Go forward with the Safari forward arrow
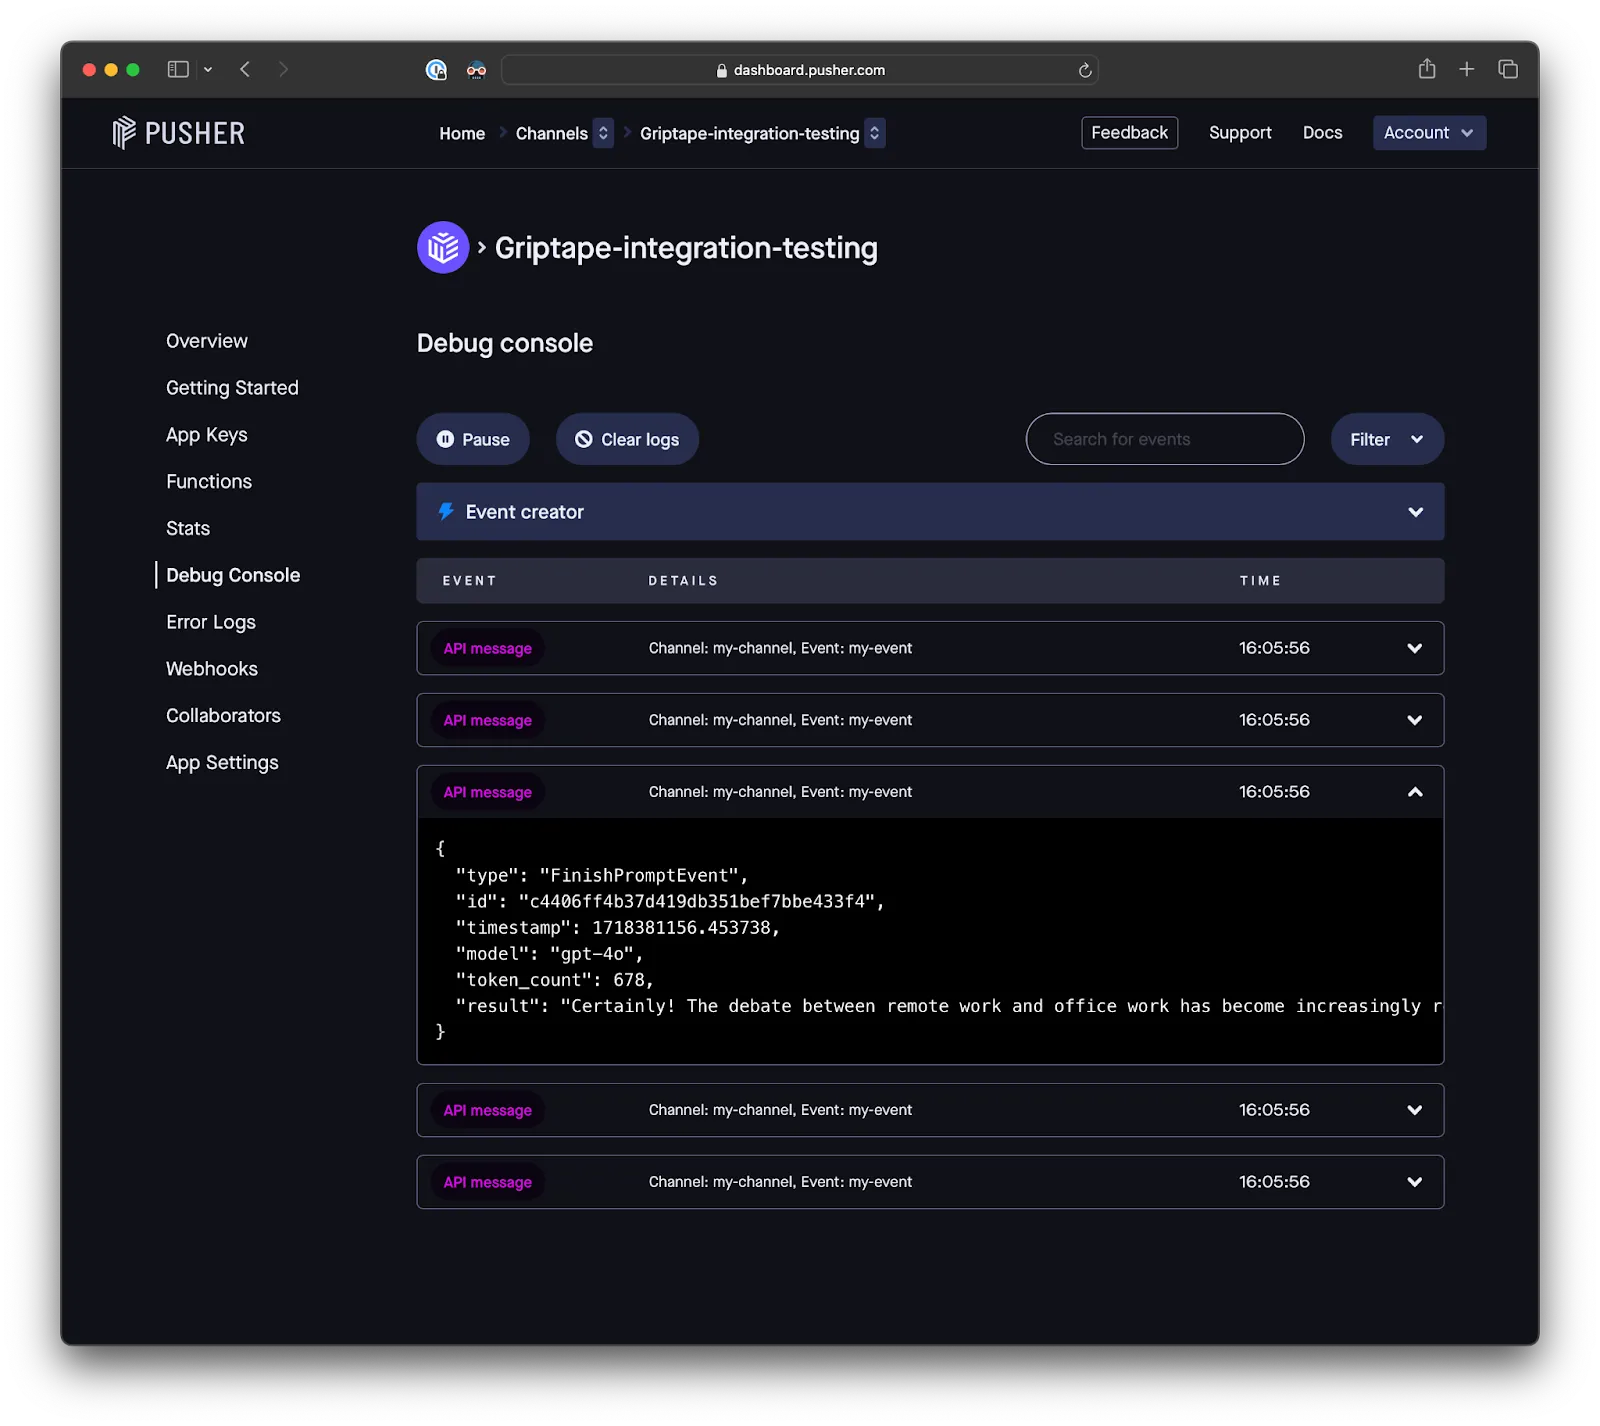 pos(283,69)
